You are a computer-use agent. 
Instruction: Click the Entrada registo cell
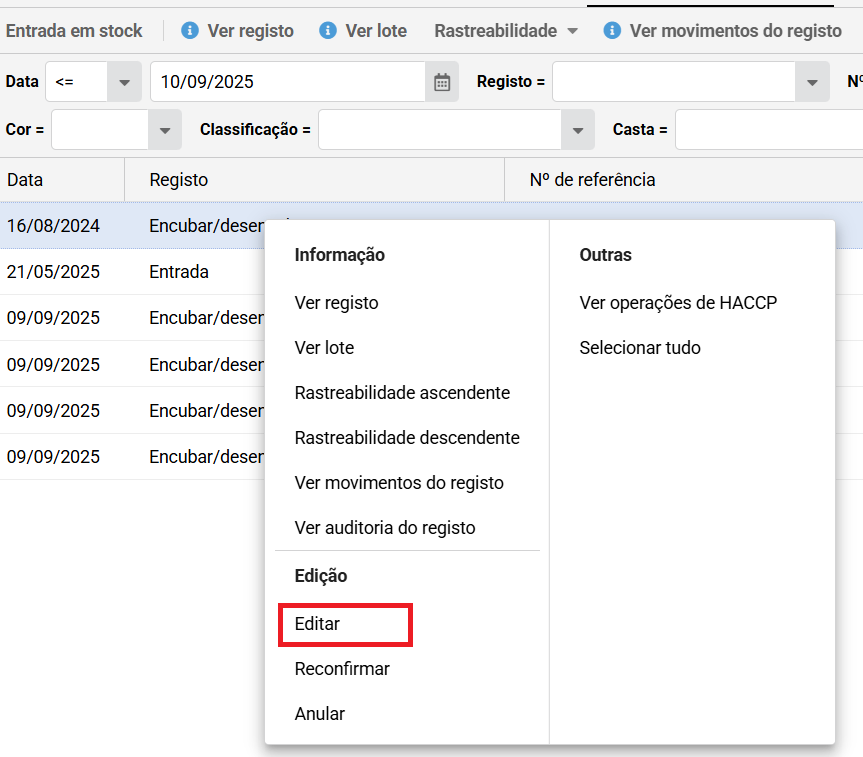click(179, 272)
